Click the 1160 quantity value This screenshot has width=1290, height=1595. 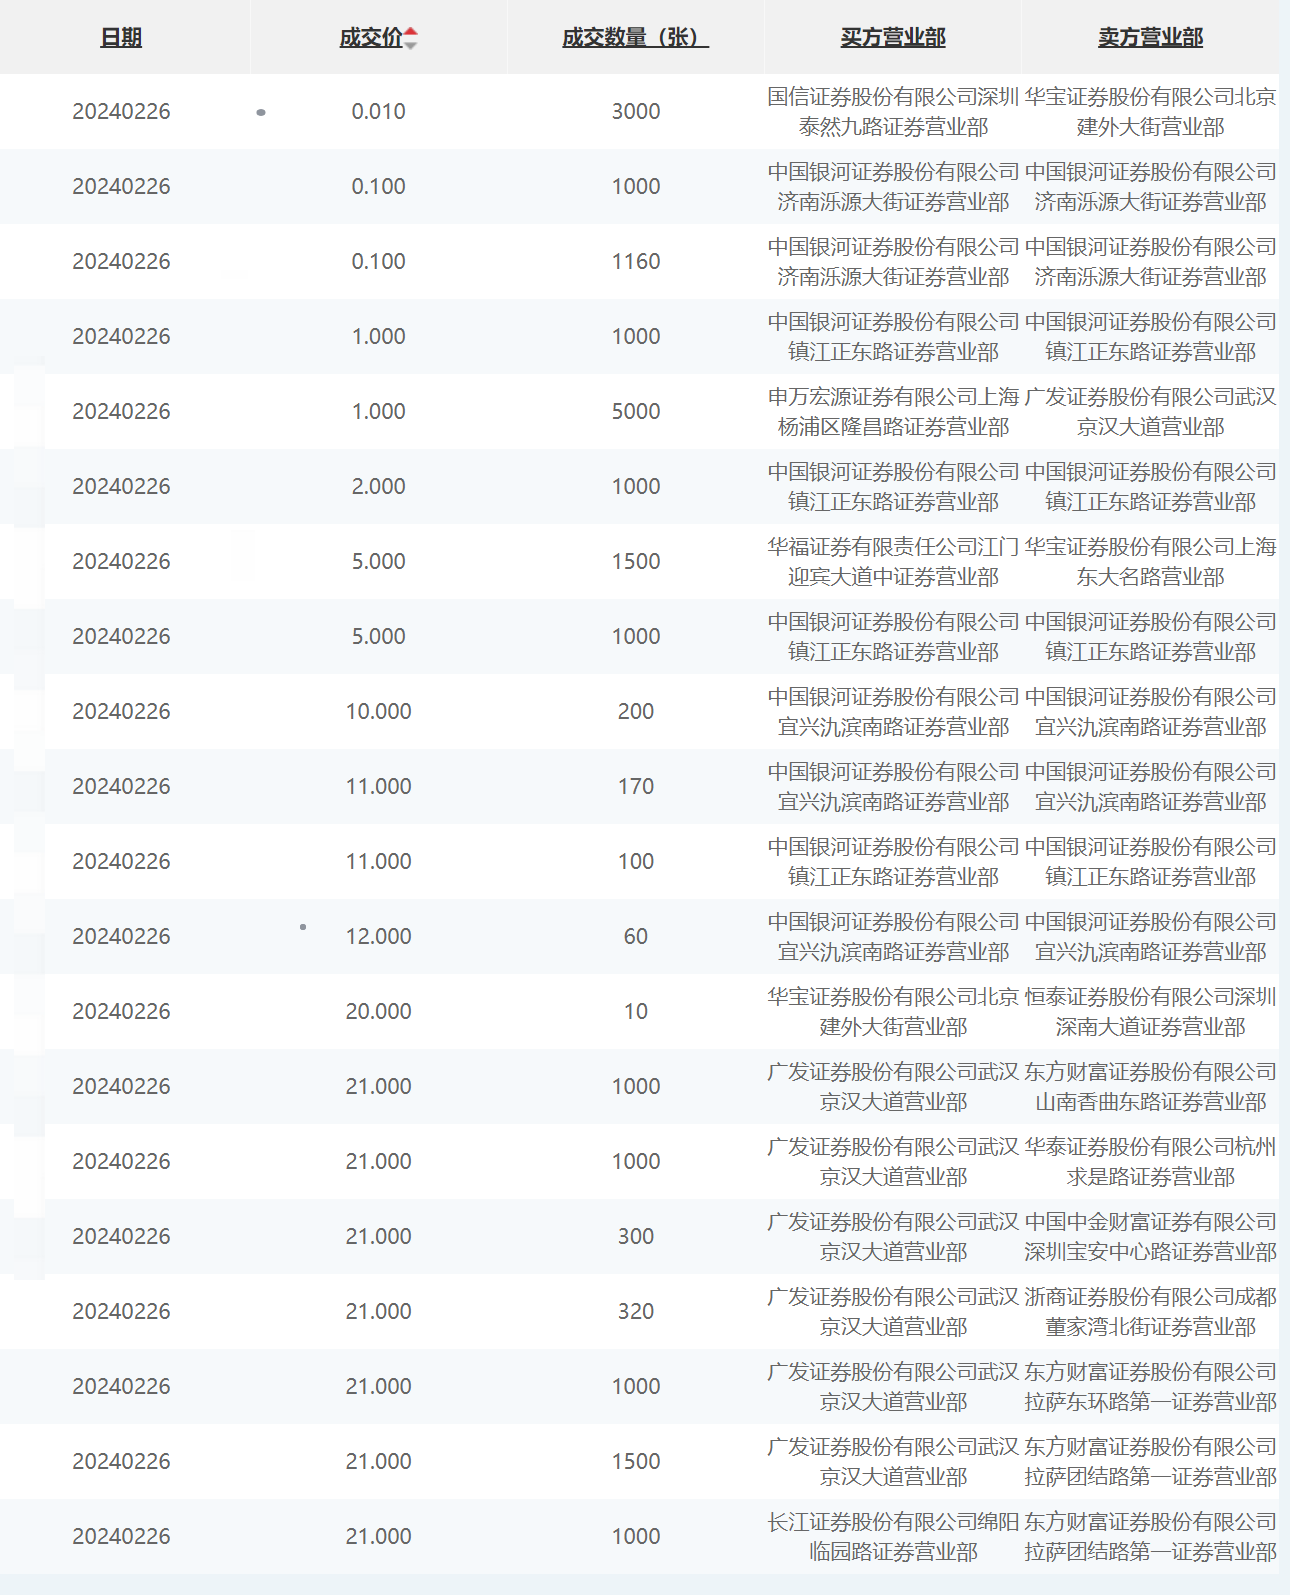(636, 261)
